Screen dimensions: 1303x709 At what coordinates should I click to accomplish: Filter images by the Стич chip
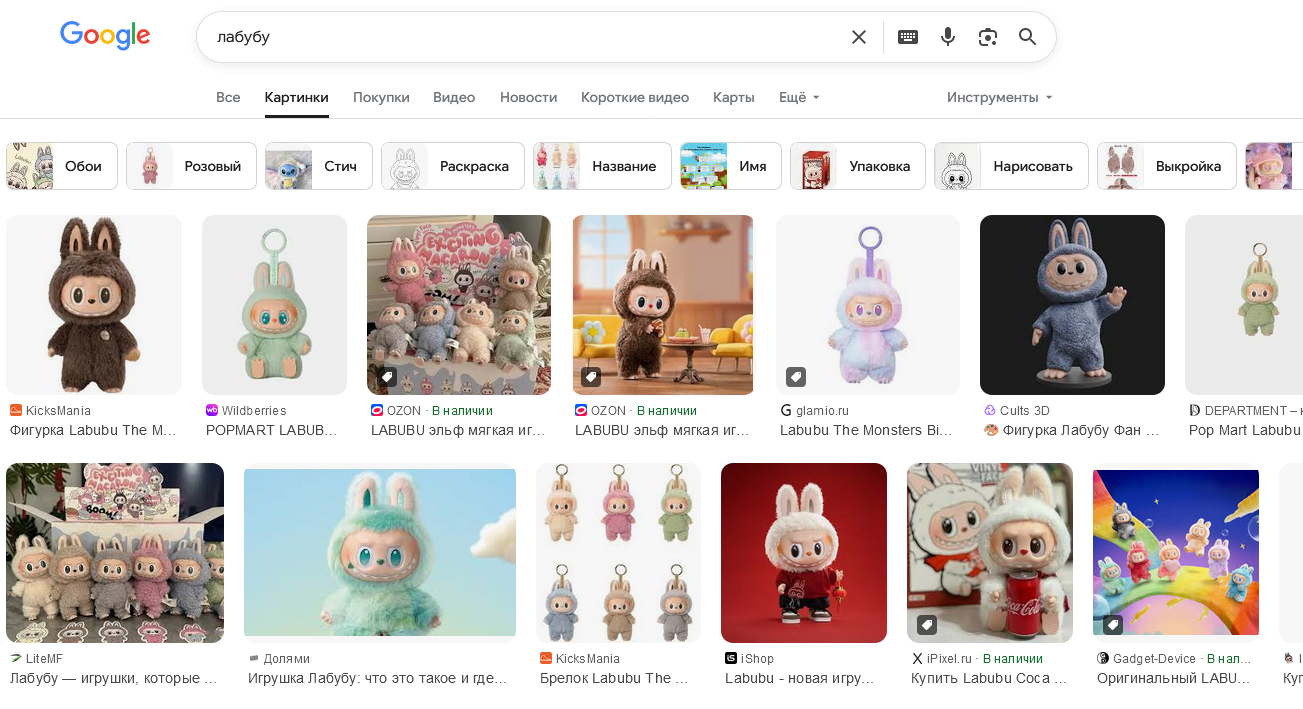319,166
